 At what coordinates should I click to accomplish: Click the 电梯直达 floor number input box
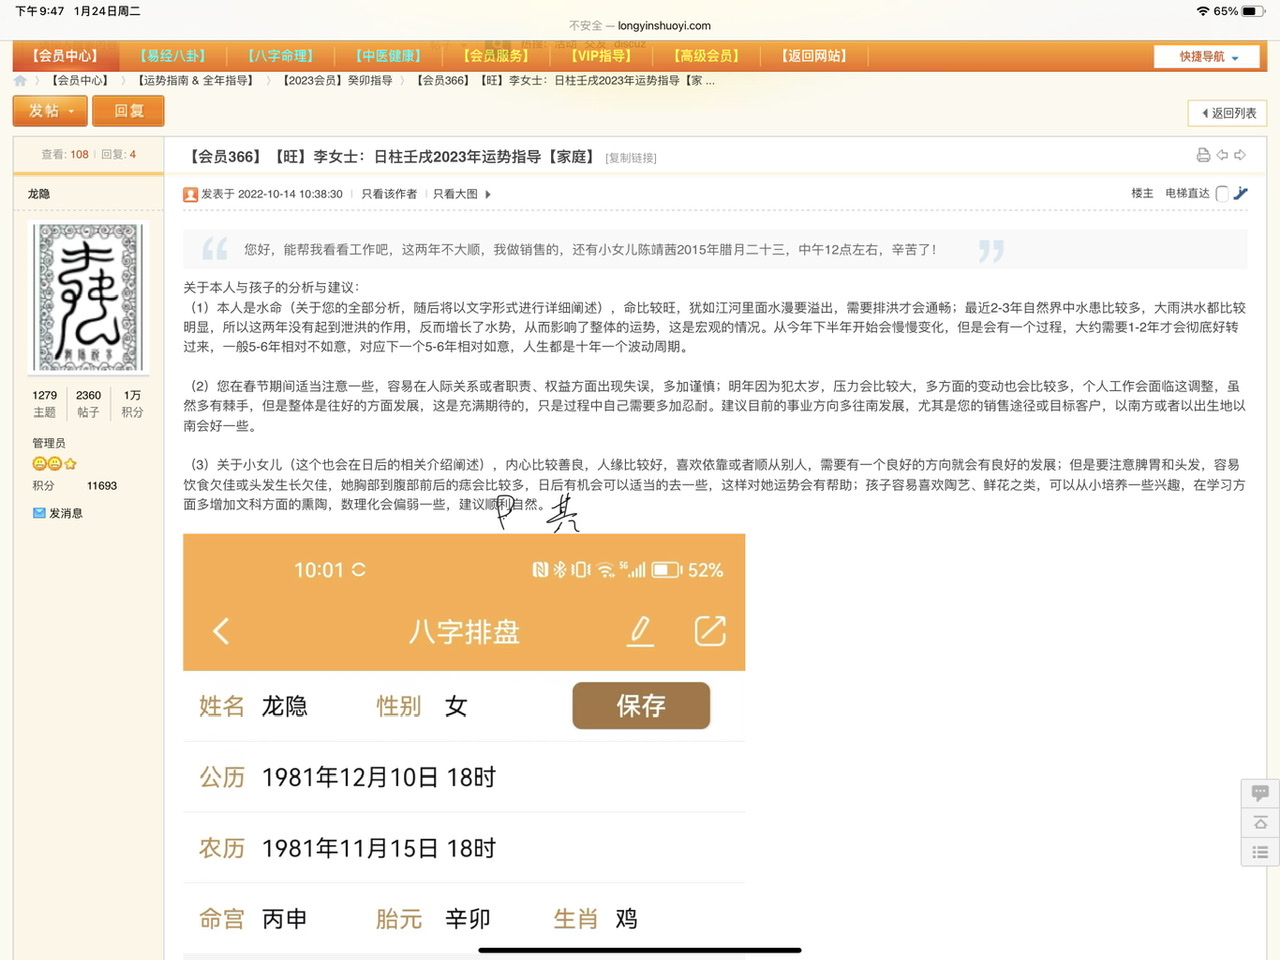1222,194
